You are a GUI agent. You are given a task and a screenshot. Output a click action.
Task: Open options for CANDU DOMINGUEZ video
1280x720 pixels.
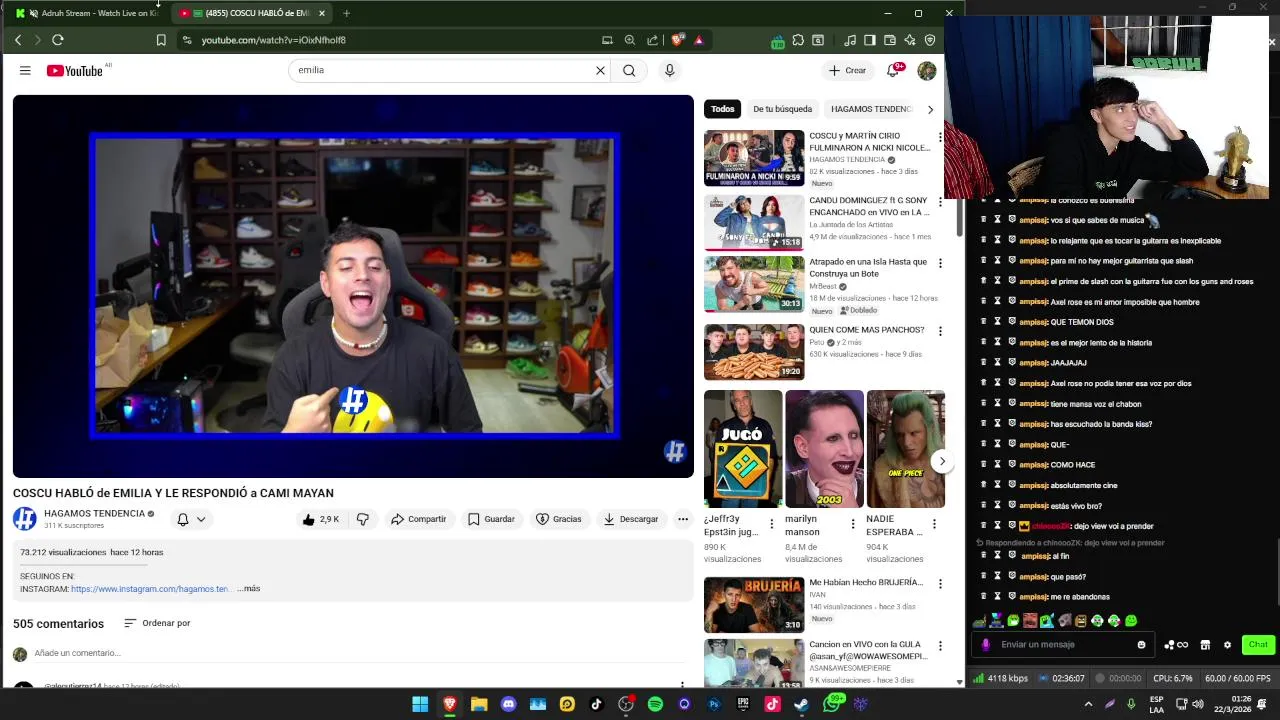939,202
